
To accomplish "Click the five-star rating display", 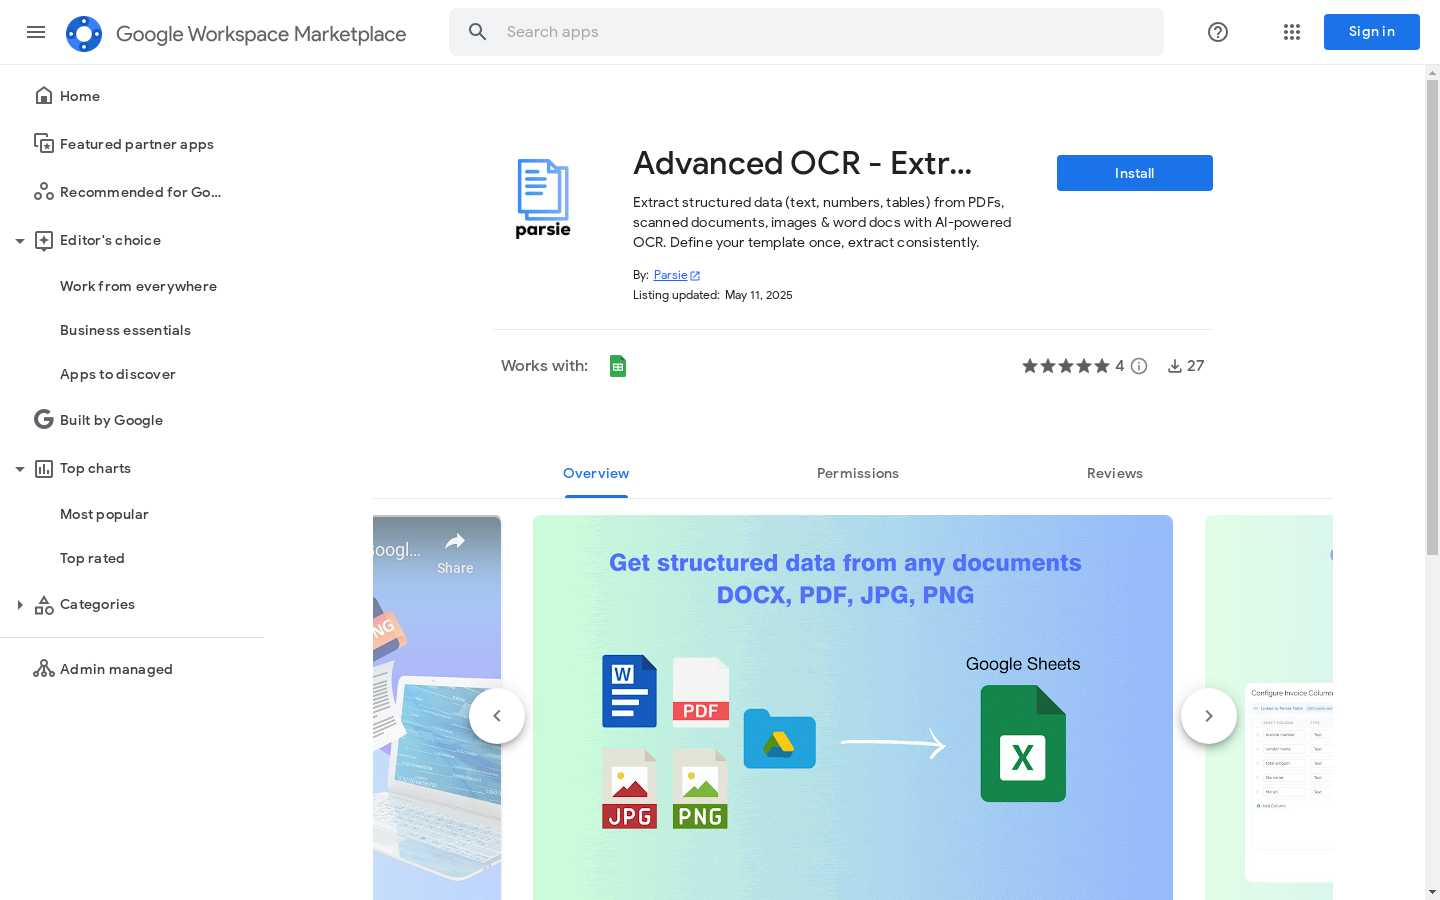I will 1066,366.
